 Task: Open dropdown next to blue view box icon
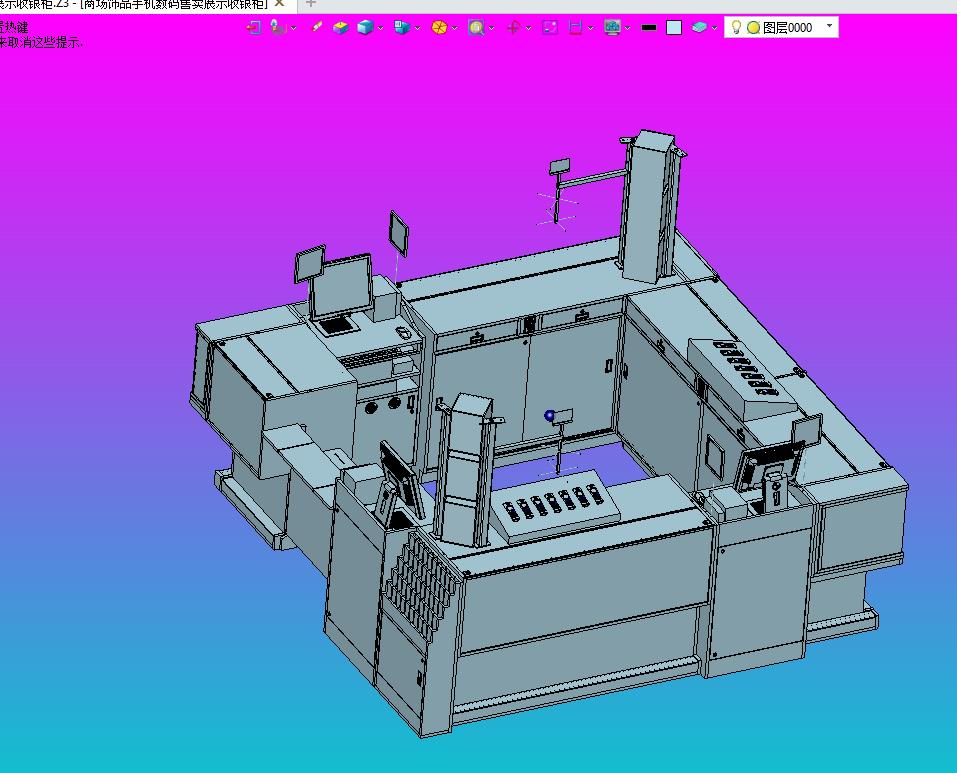417,28
